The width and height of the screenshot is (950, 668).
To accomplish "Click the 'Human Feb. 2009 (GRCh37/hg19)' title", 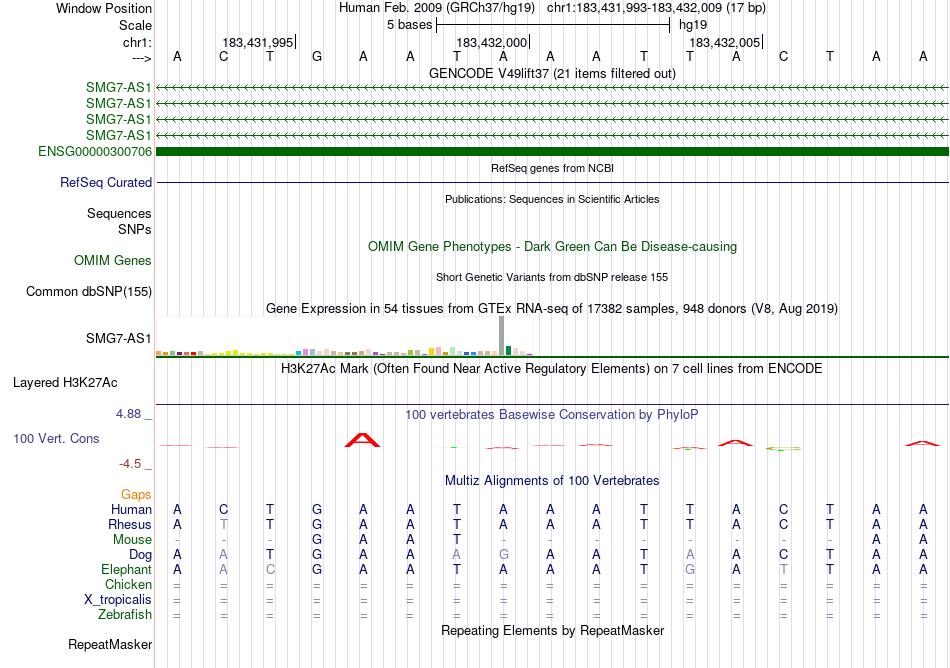I will 437,8.
